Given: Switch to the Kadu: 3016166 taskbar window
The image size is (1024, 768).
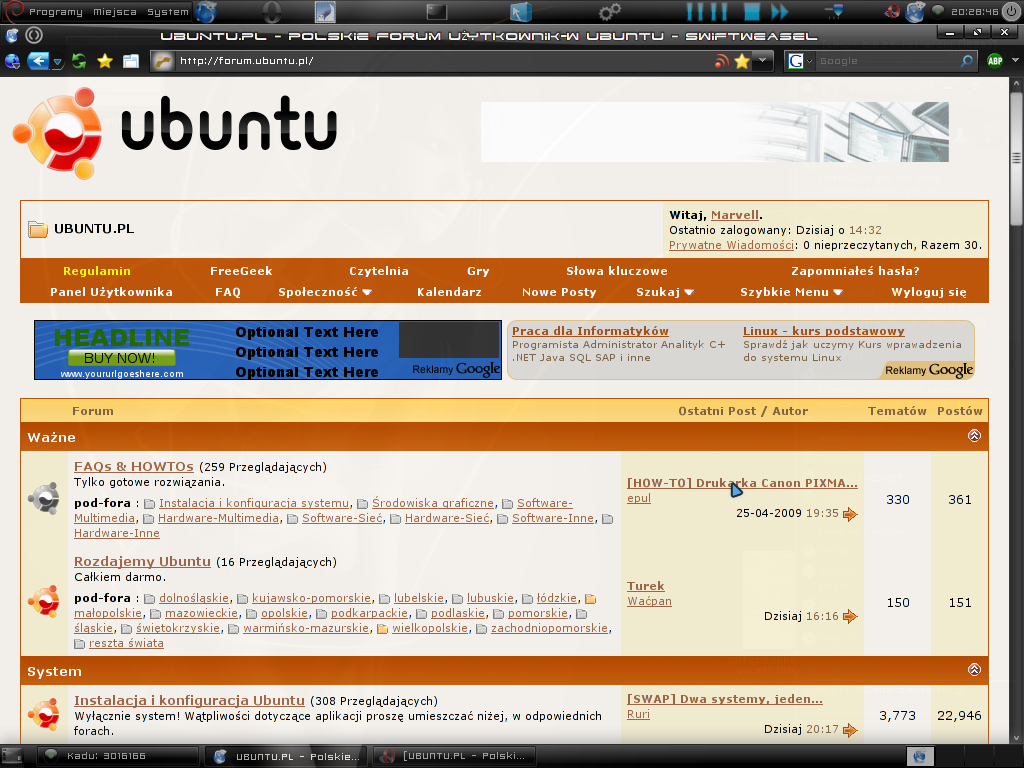Looking at the screenshot, I should (x=118, y=756).
